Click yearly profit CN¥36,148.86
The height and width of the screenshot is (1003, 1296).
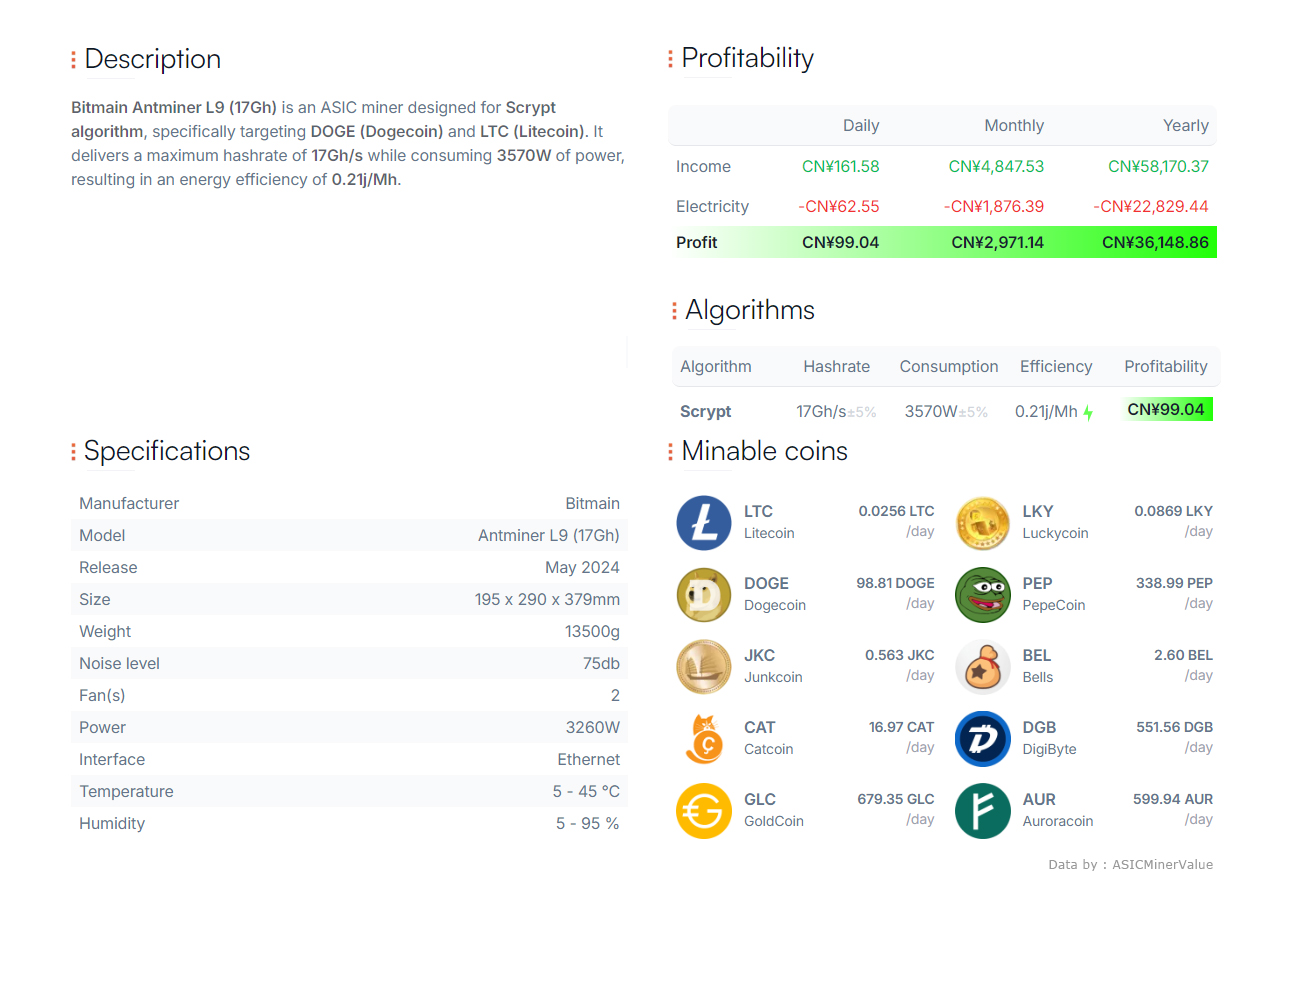tap(1155, 242)
